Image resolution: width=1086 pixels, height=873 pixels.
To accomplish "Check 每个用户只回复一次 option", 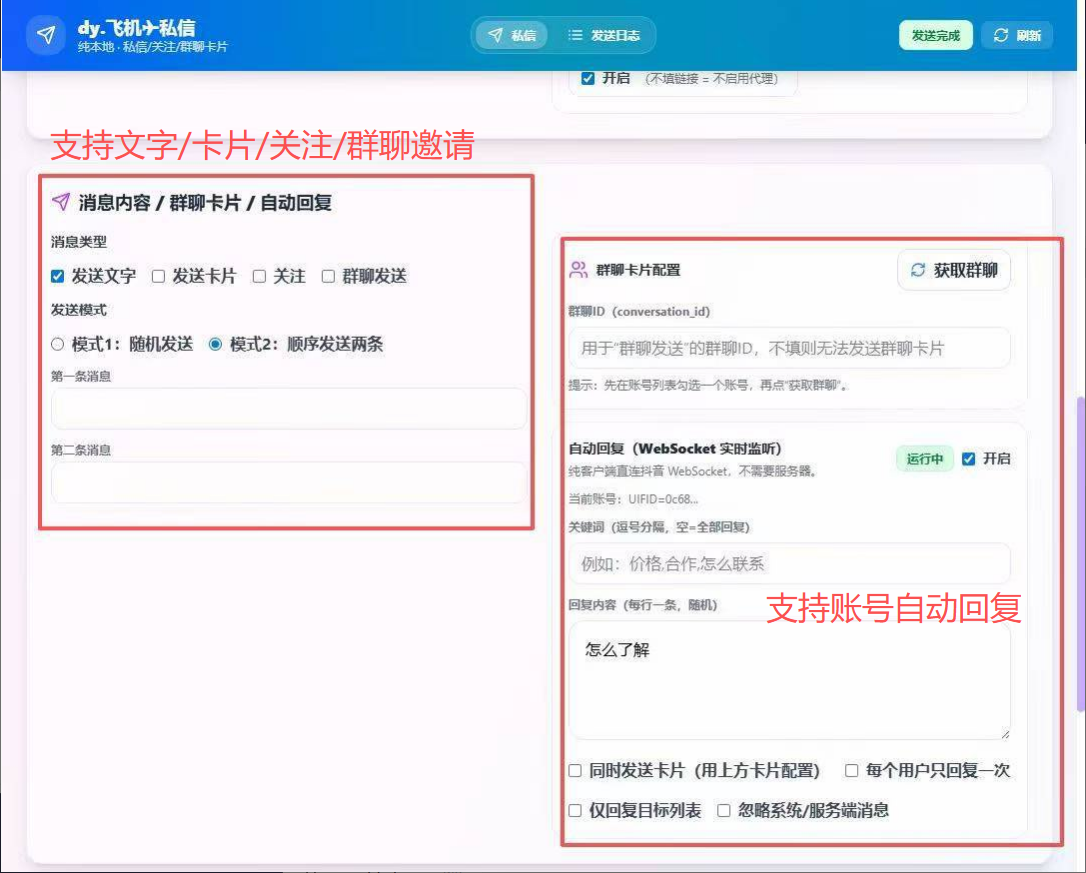I will [852, 771].
